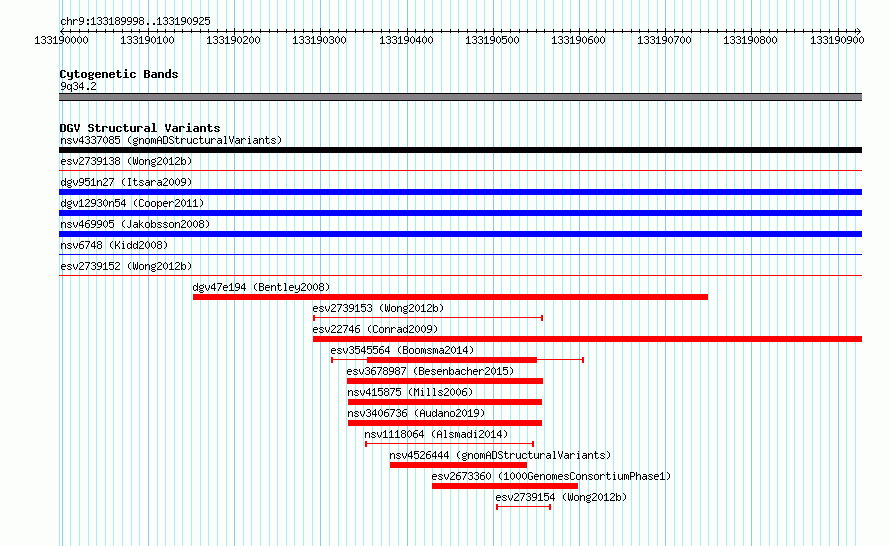Click the red bar under esv3678987
Screen dimensions: 890x546
pyautogui.click(x=445, y=381)
